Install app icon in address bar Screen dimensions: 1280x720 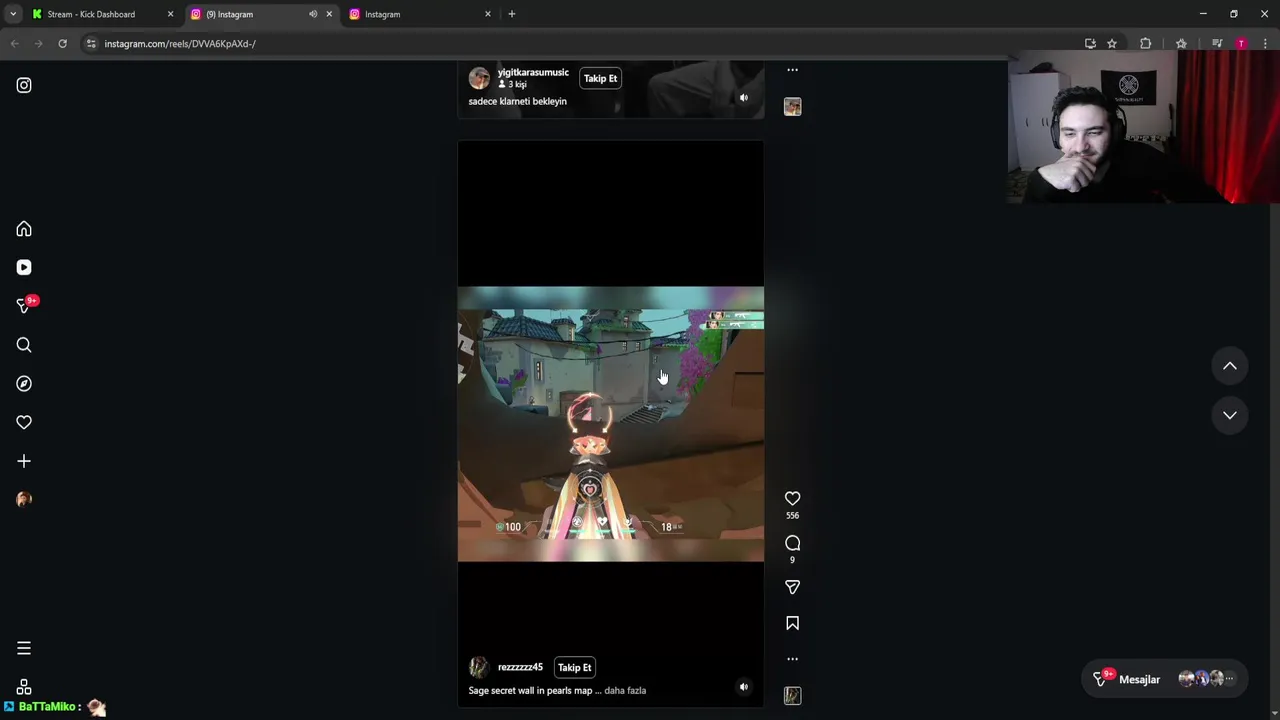1090,43
